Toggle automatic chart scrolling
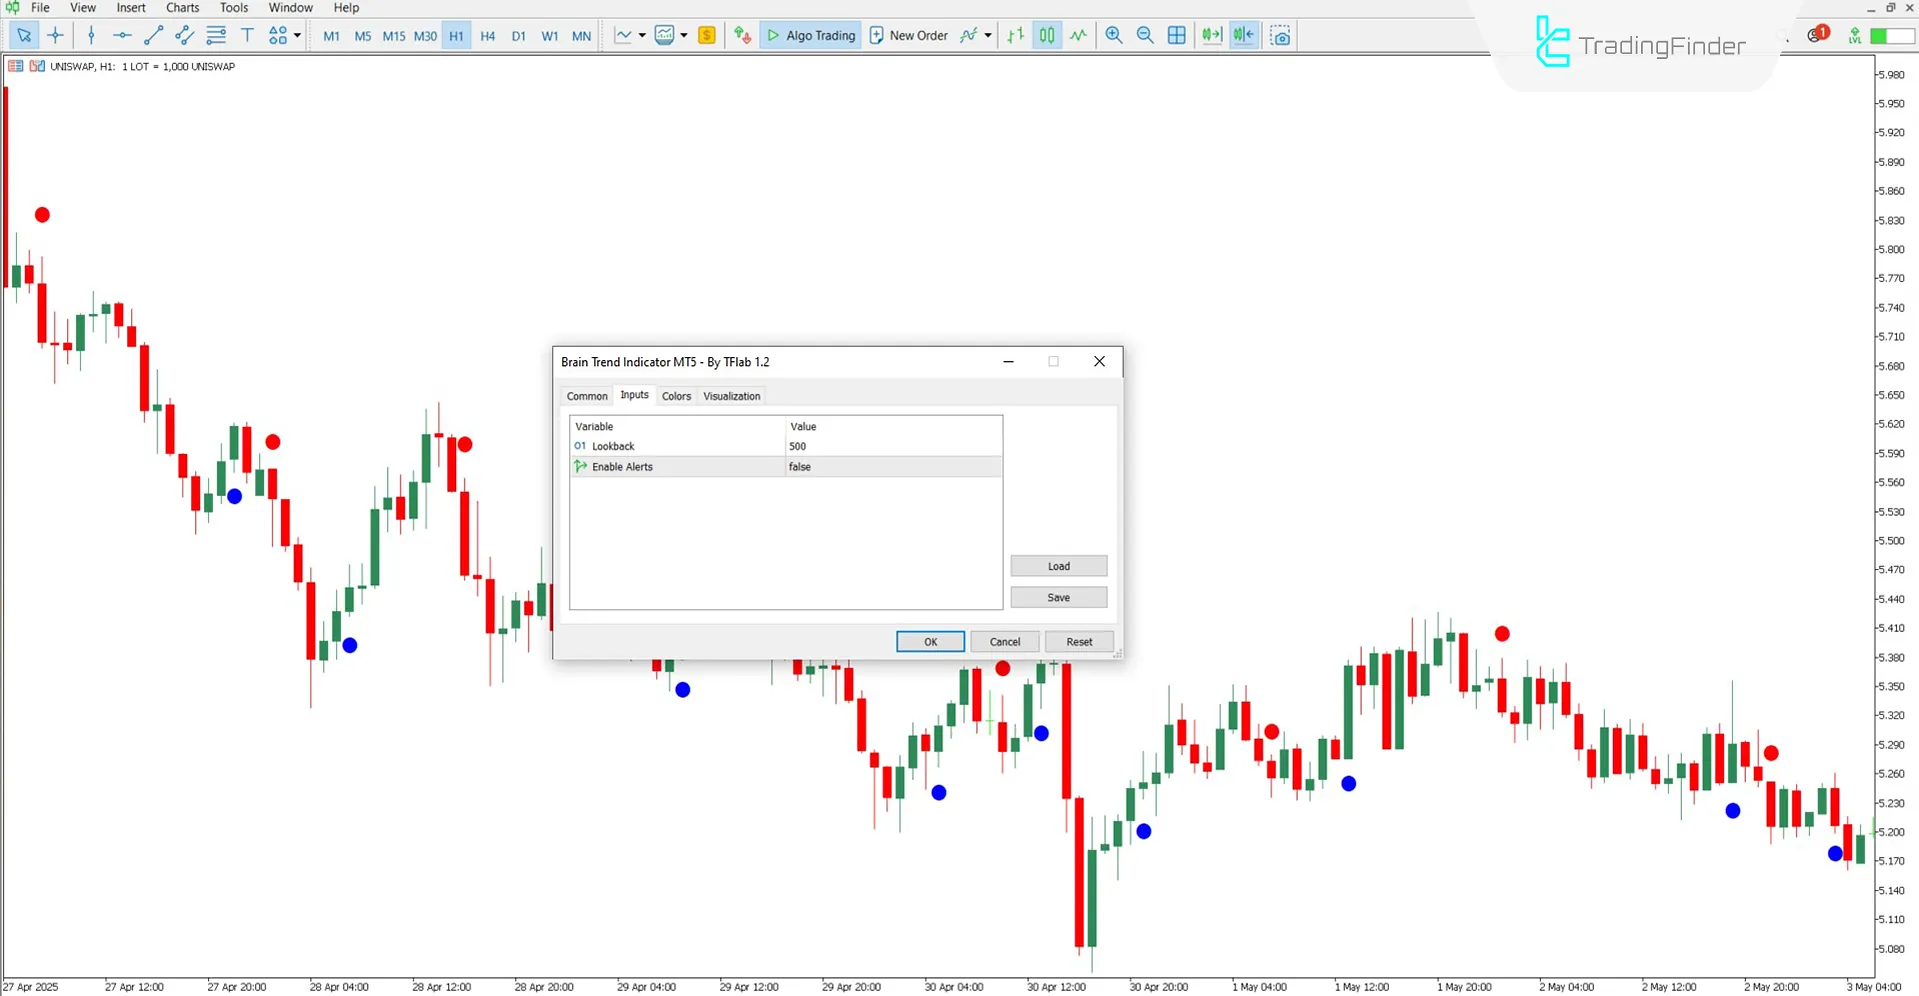Image resolution: width=1919 pixels, height=996 pixels. [1212, 35]
